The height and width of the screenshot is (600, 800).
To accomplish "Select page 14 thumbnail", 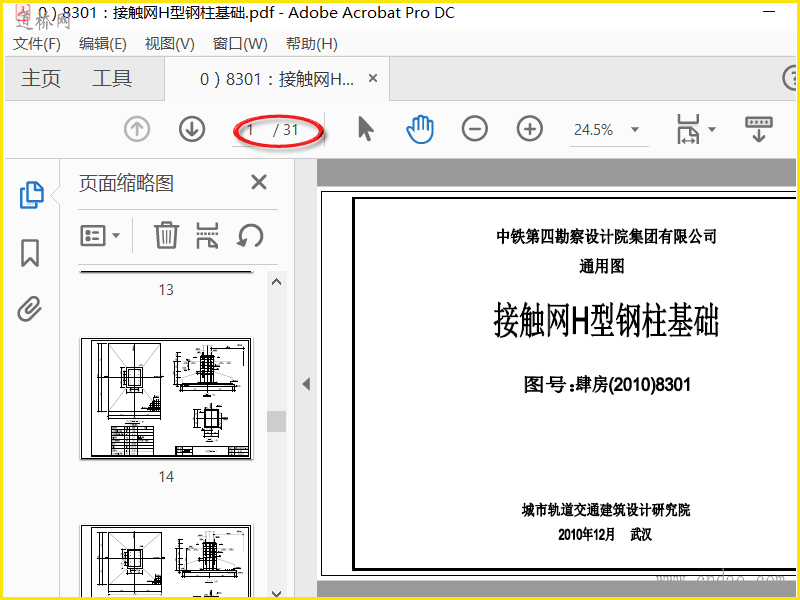I will click(166, 398).
